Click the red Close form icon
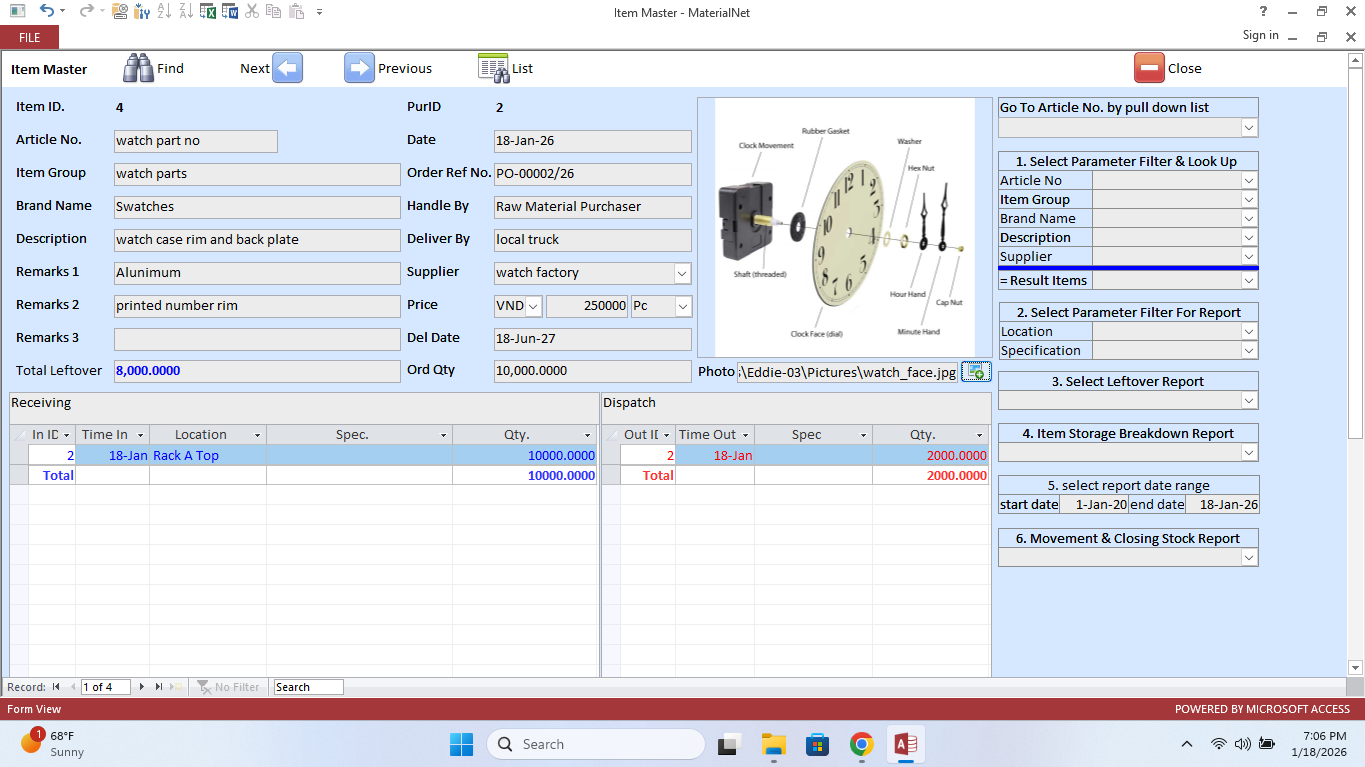Viewport: 1365px width, 767px height. click(1149, 68)
